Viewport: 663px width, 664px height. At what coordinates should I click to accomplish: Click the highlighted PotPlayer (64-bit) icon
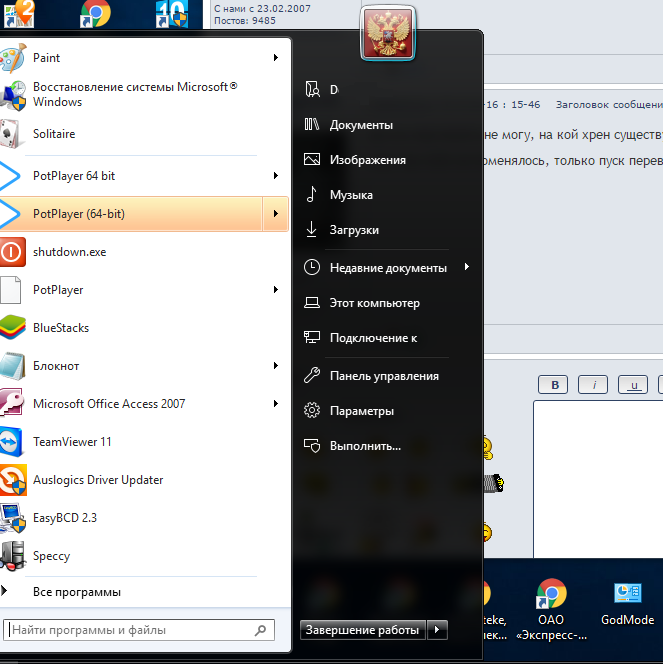pyautogui.click(x=10, y=214)
